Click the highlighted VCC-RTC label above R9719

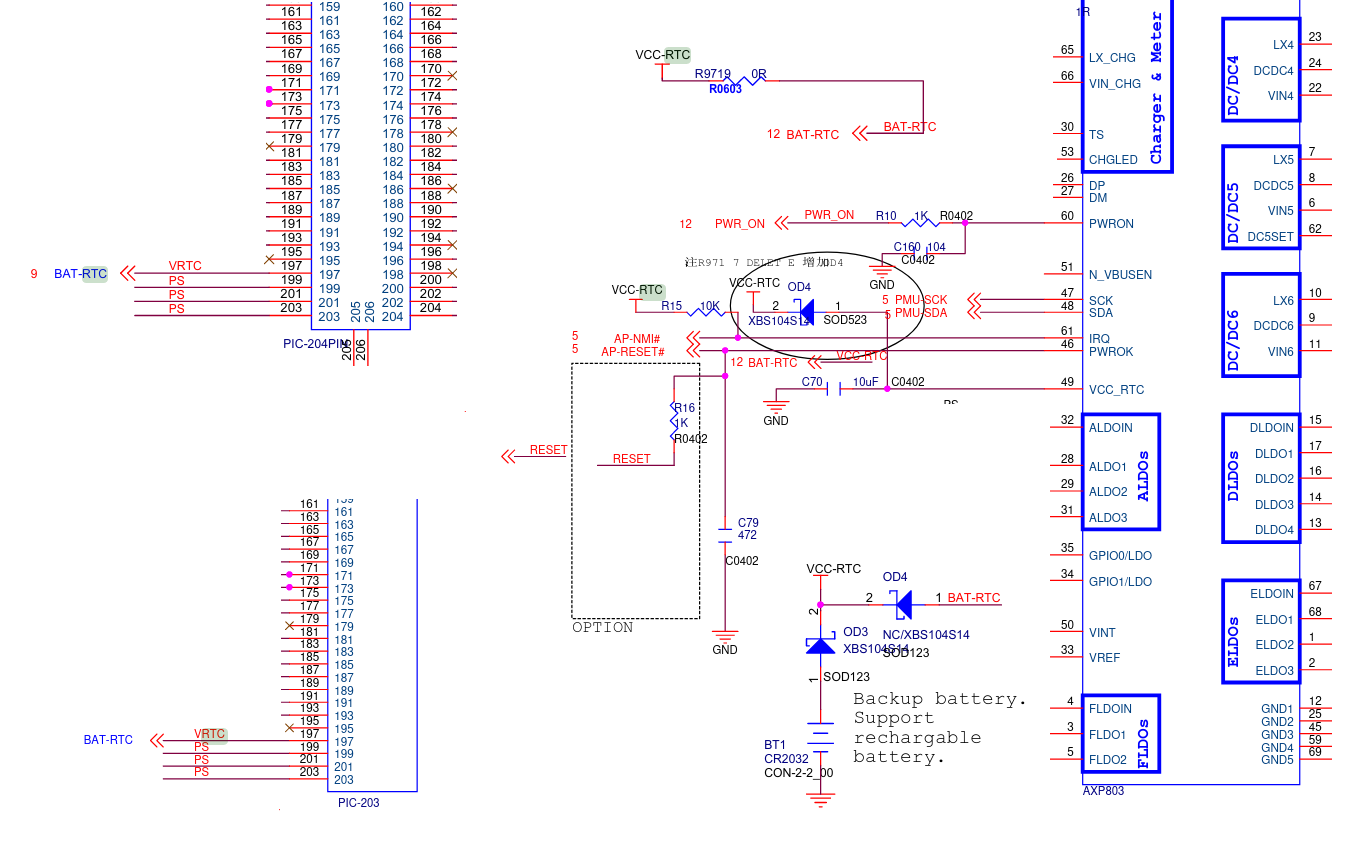(662, 55)
